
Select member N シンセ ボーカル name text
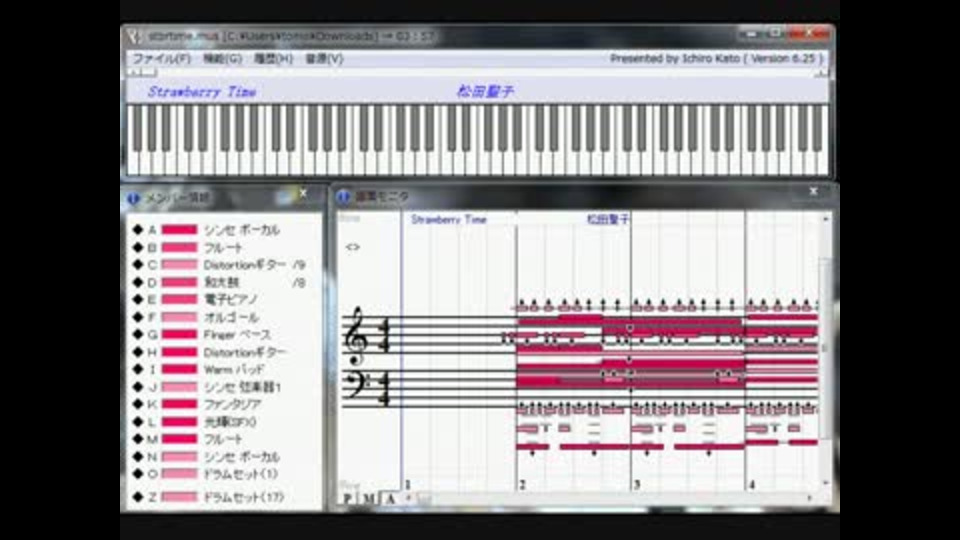pos(241,457)
